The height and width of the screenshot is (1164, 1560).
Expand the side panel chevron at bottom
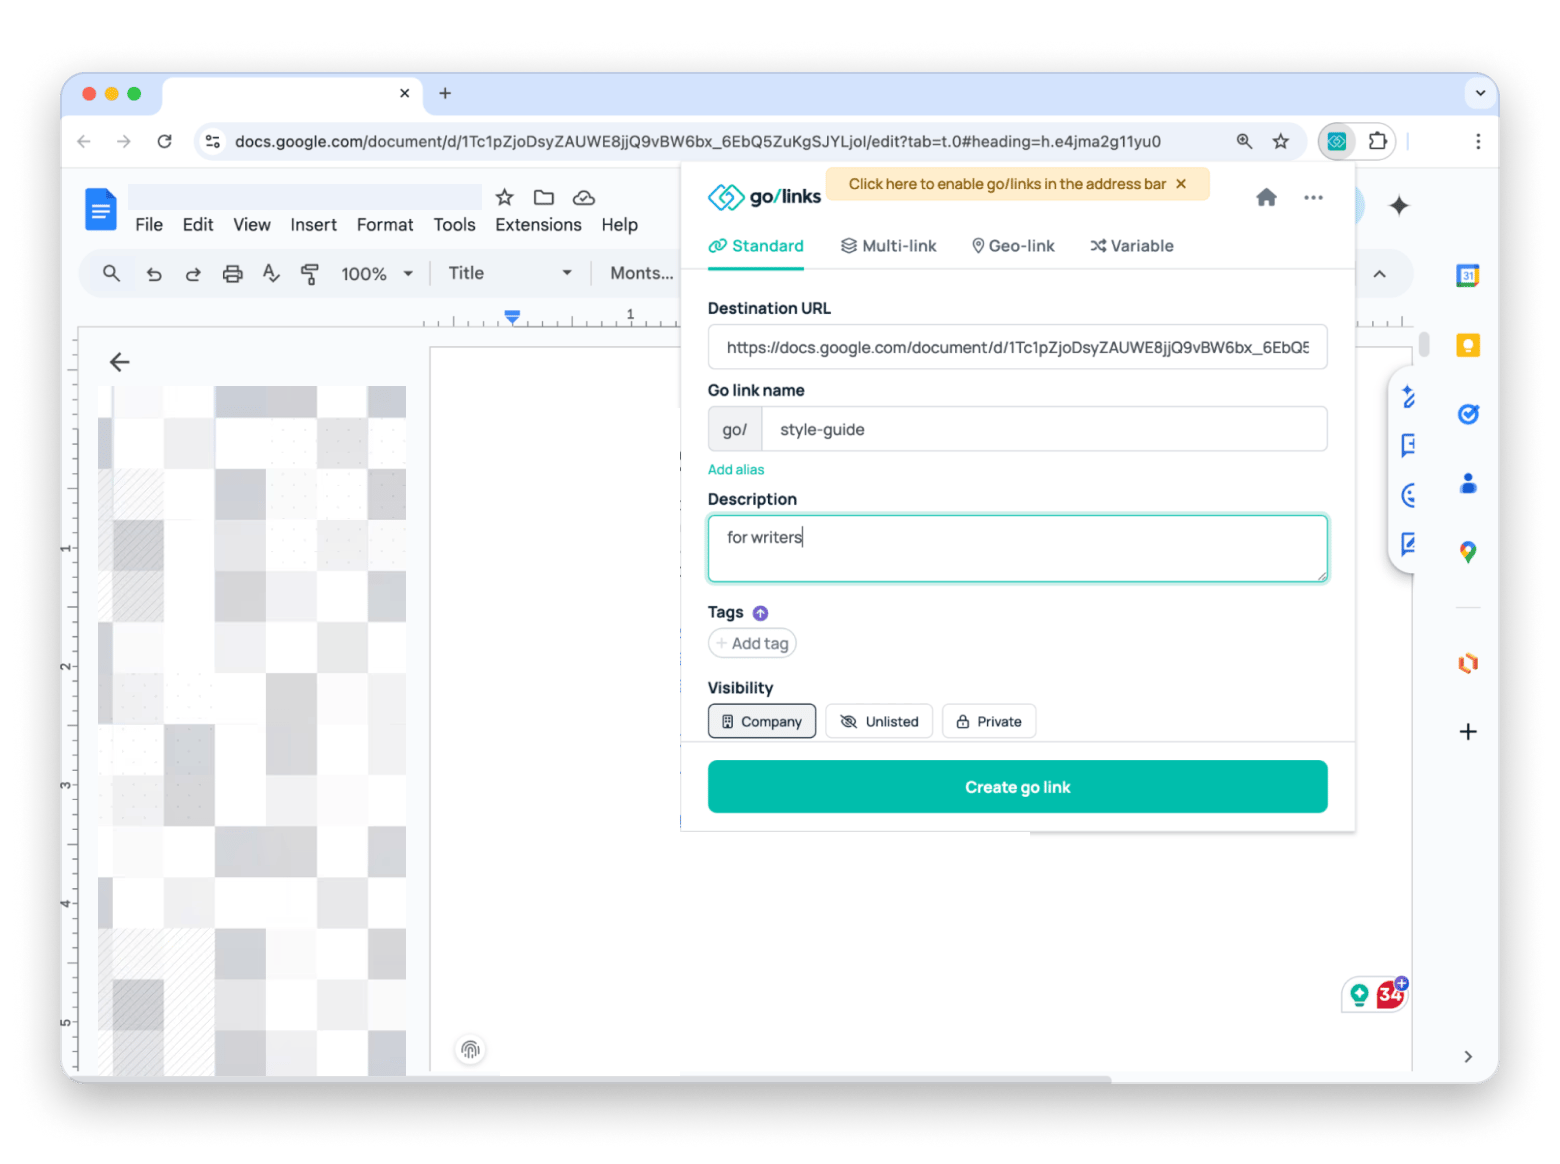pos(1468,1056)
